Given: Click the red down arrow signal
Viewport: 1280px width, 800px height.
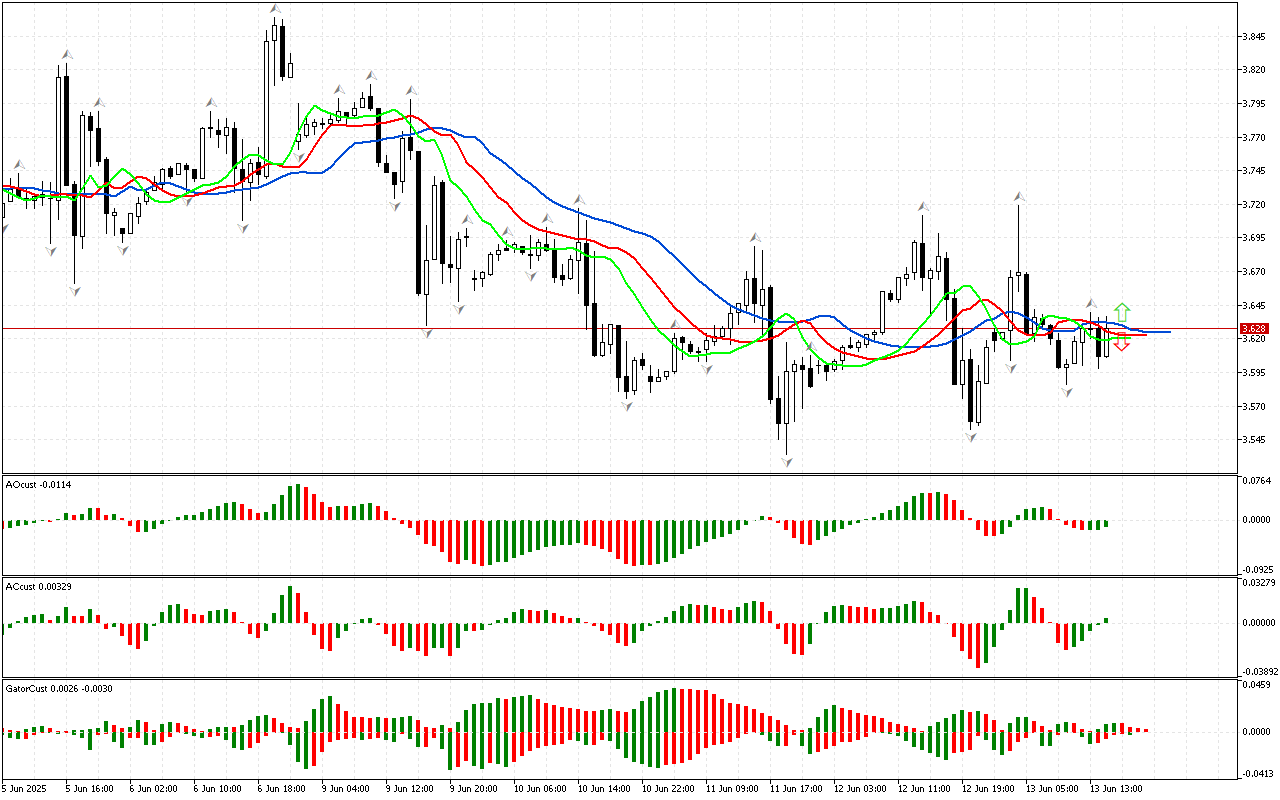Looking at the screenshot, I should tap(1122, 344).
